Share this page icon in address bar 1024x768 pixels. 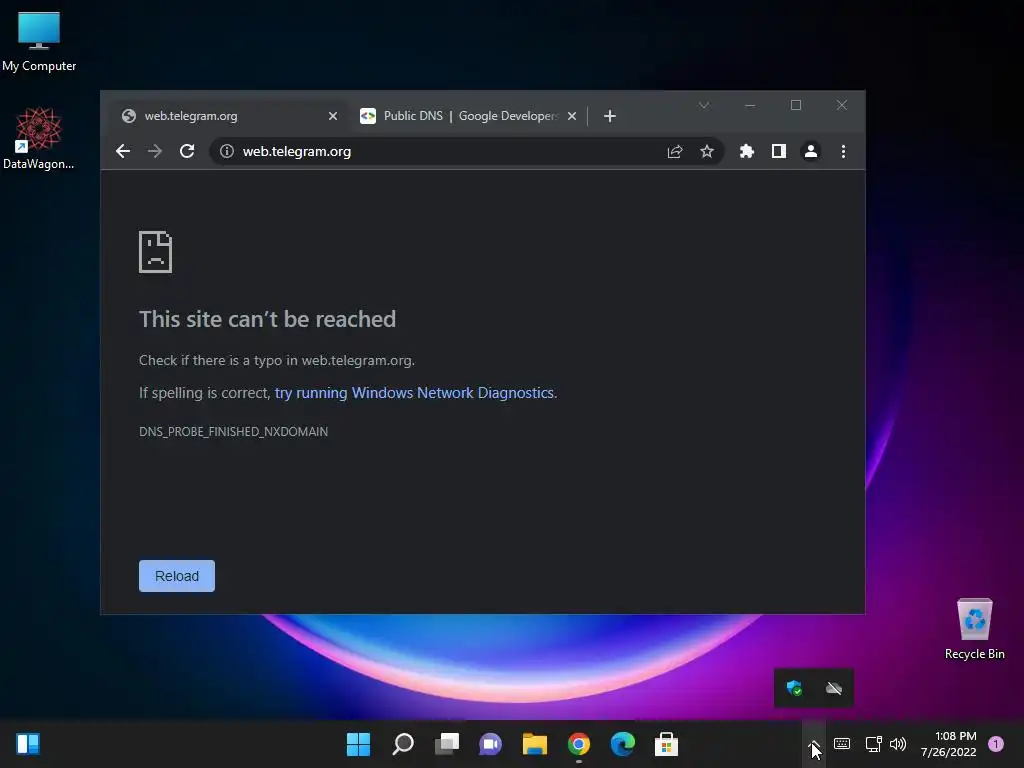point(675,152)
